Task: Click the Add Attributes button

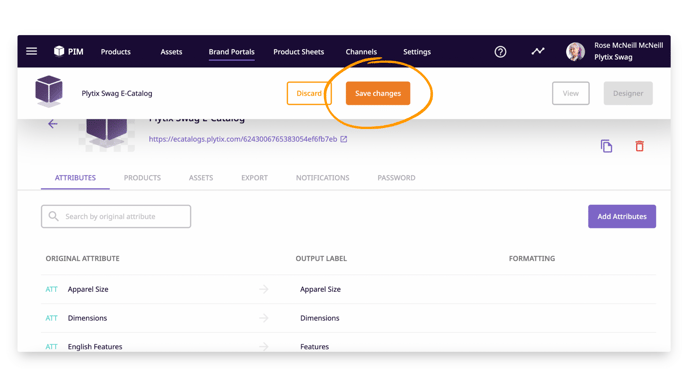Action: tap(622, 216)
